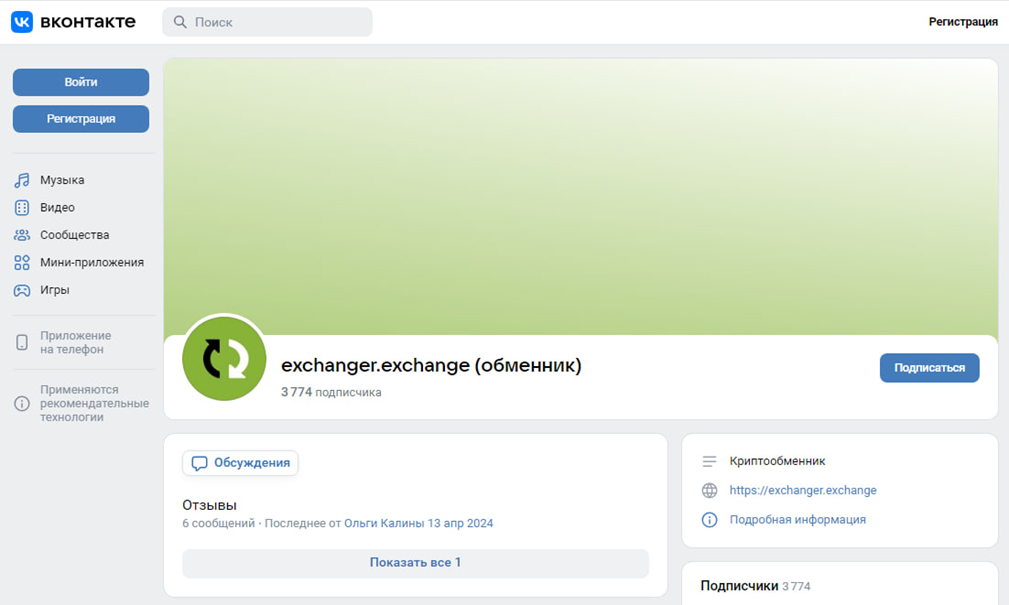Click the Игры gamepad icon
This screenshot has width=1009, height=605.
pyautogui.click(x=22, y=290)
